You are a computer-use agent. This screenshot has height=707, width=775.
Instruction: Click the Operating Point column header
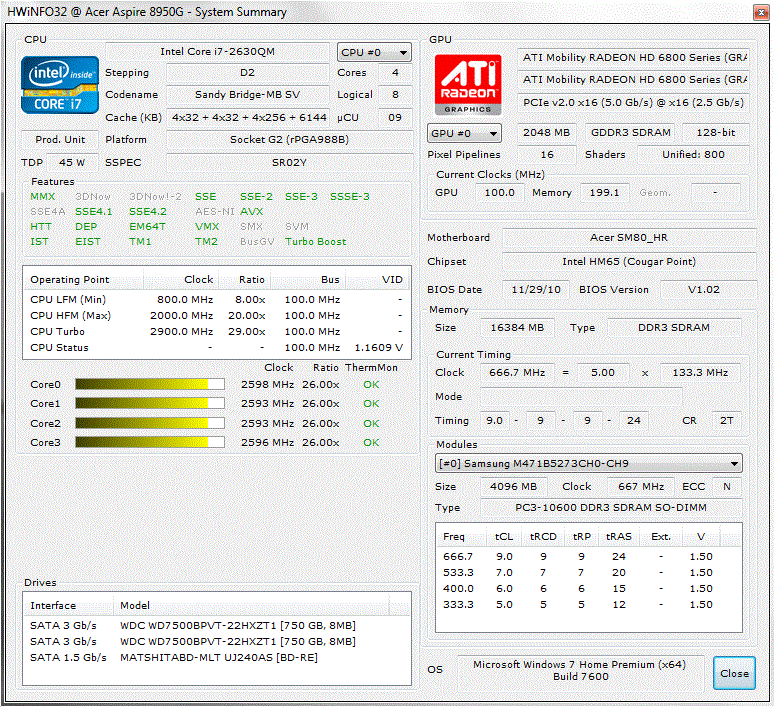[84, 279]
